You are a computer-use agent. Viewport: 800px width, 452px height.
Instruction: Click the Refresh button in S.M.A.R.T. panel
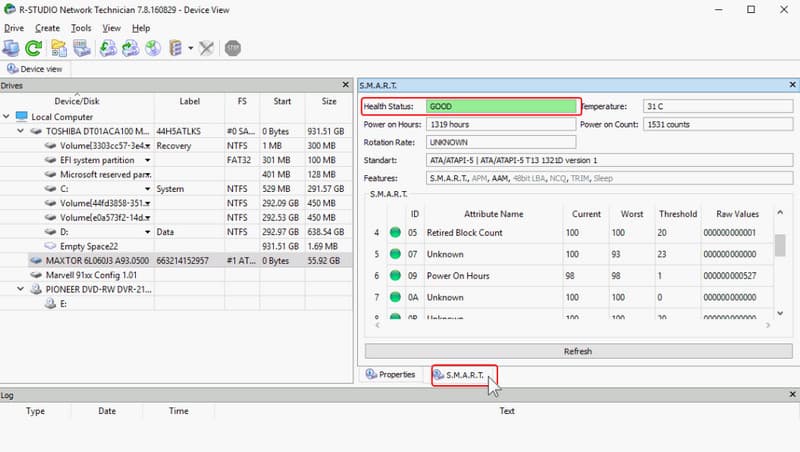pos(578,351)
